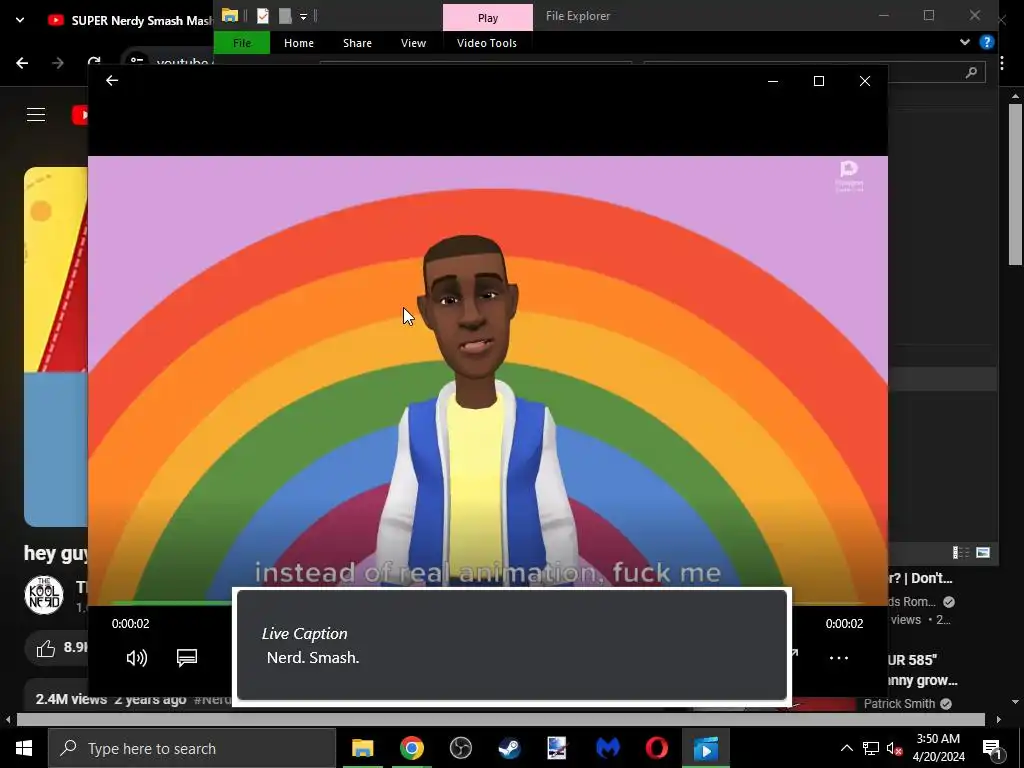Show hidden system tray icons
This screenshot has width=1024, height=768.
(x=846, y=748)
